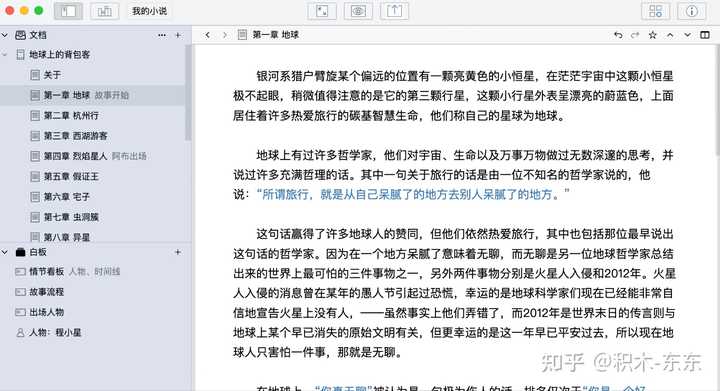Click the 文档 section icon

pyautogui.click(x=21, y=35)
